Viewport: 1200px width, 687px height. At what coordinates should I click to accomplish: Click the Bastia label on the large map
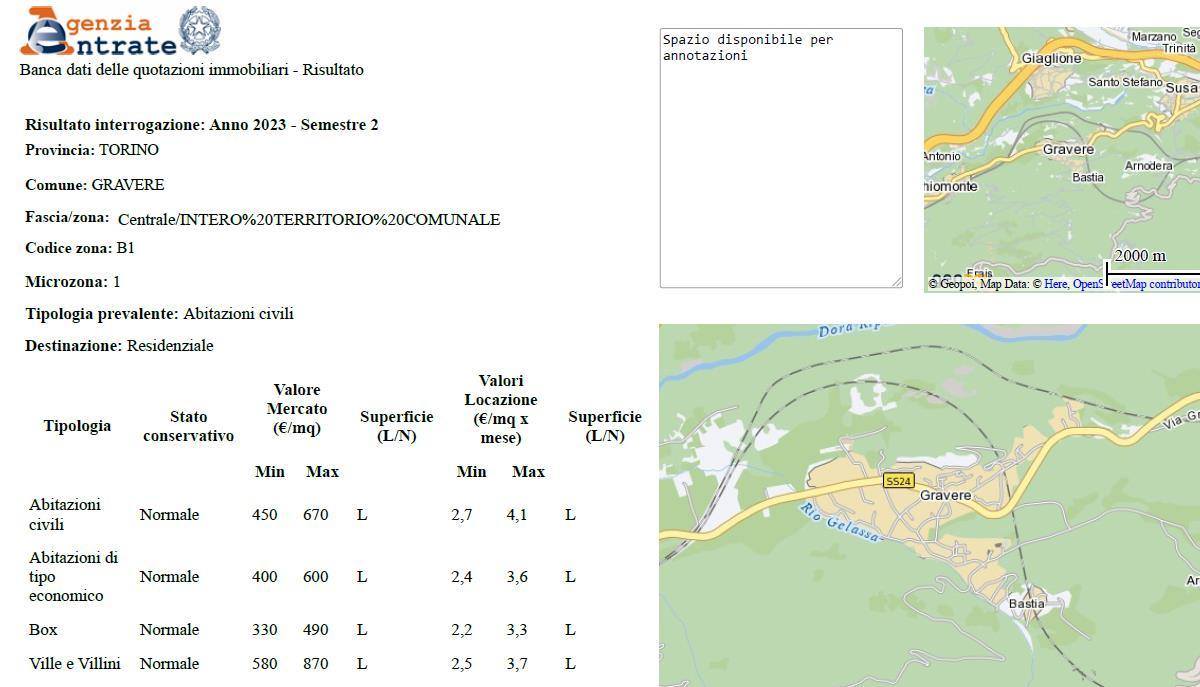pyautogui.click(x=1026, y=604)
